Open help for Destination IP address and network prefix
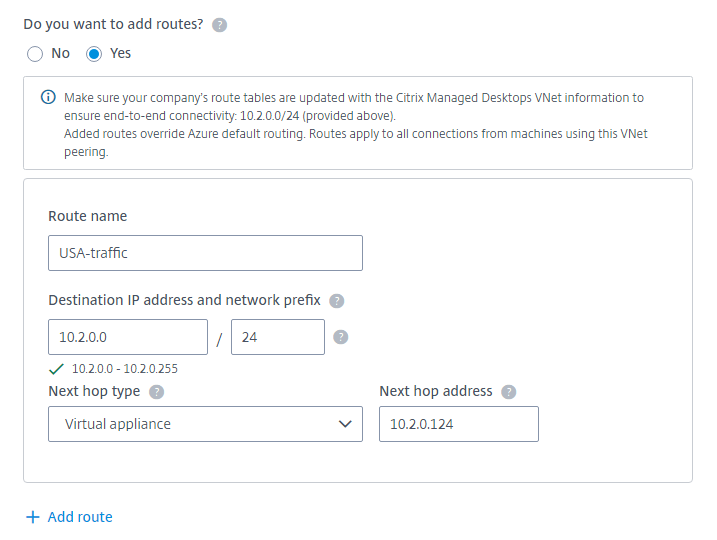 pos(337,300)
